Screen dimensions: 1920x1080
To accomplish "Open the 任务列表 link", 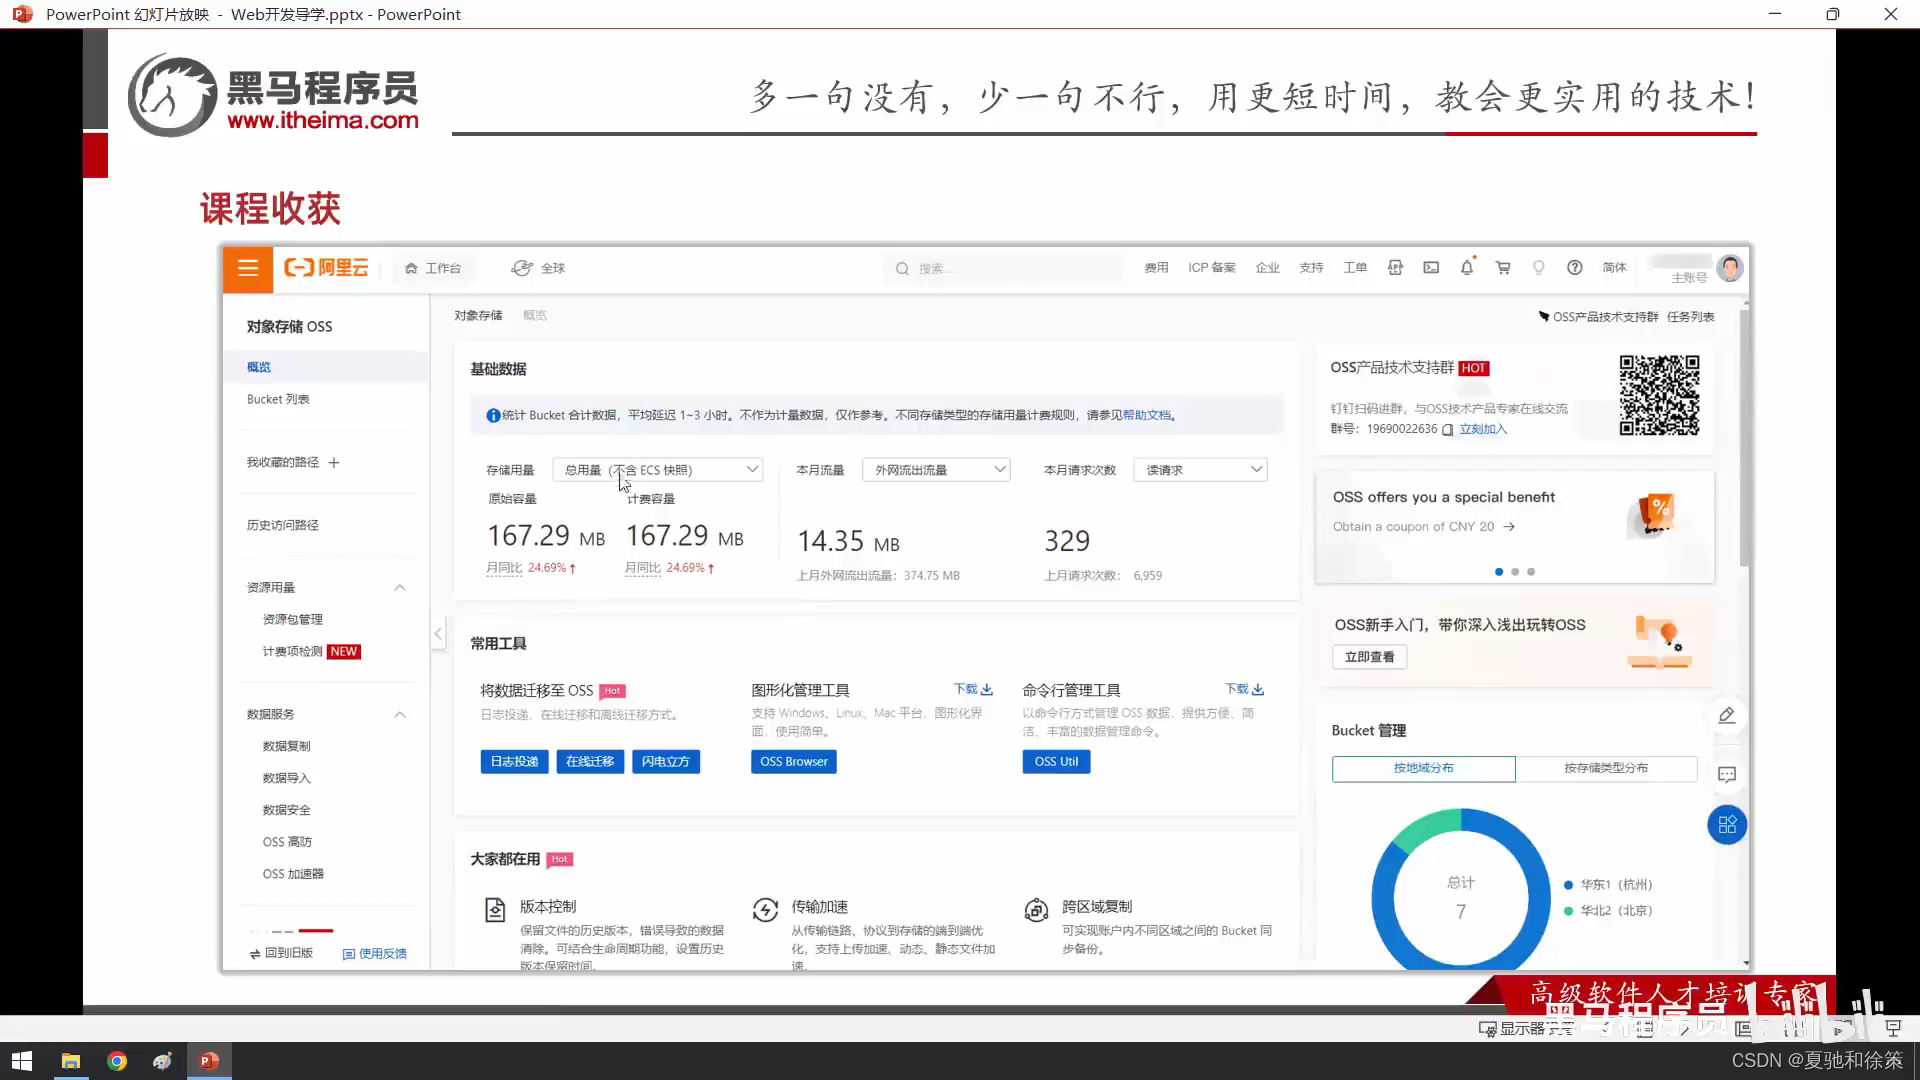I will (1690, 317).
